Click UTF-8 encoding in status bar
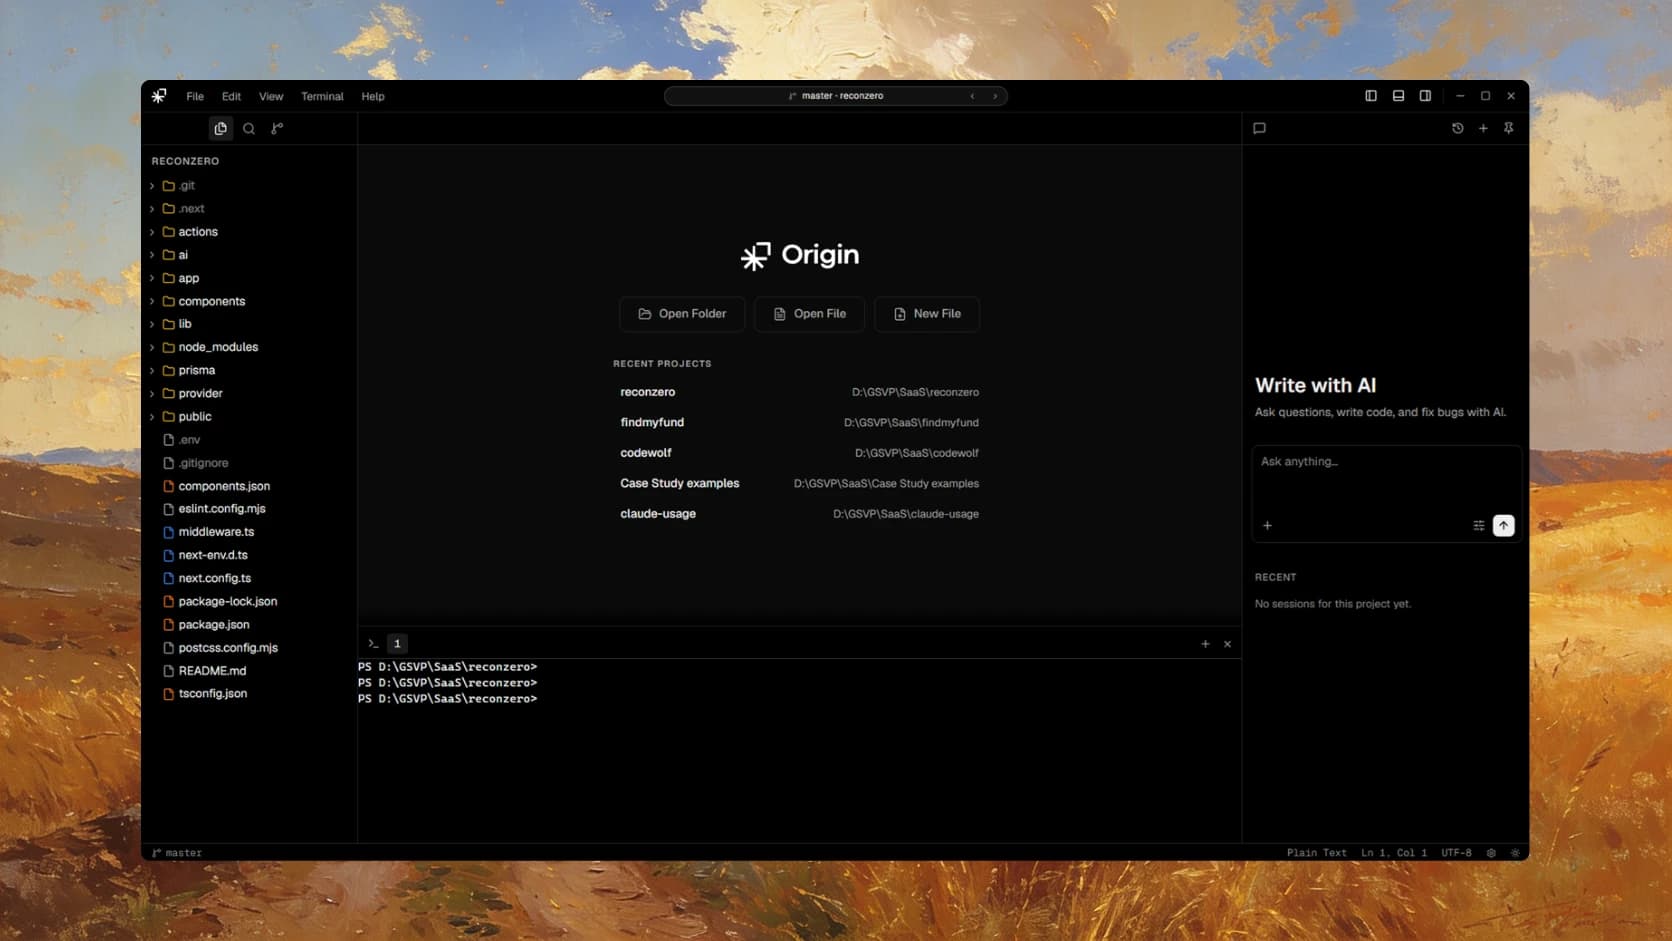The image size is (1672, 941). click(1456, 853)
